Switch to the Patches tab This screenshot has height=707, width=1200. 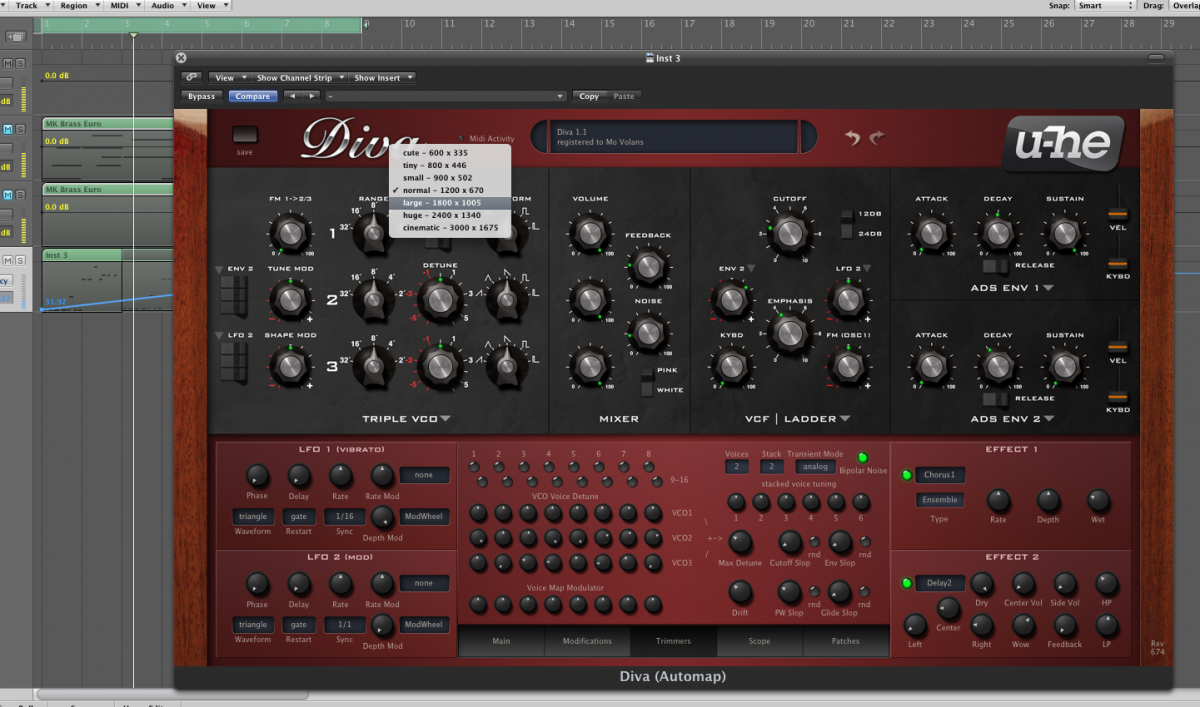[x=845, y=641]
